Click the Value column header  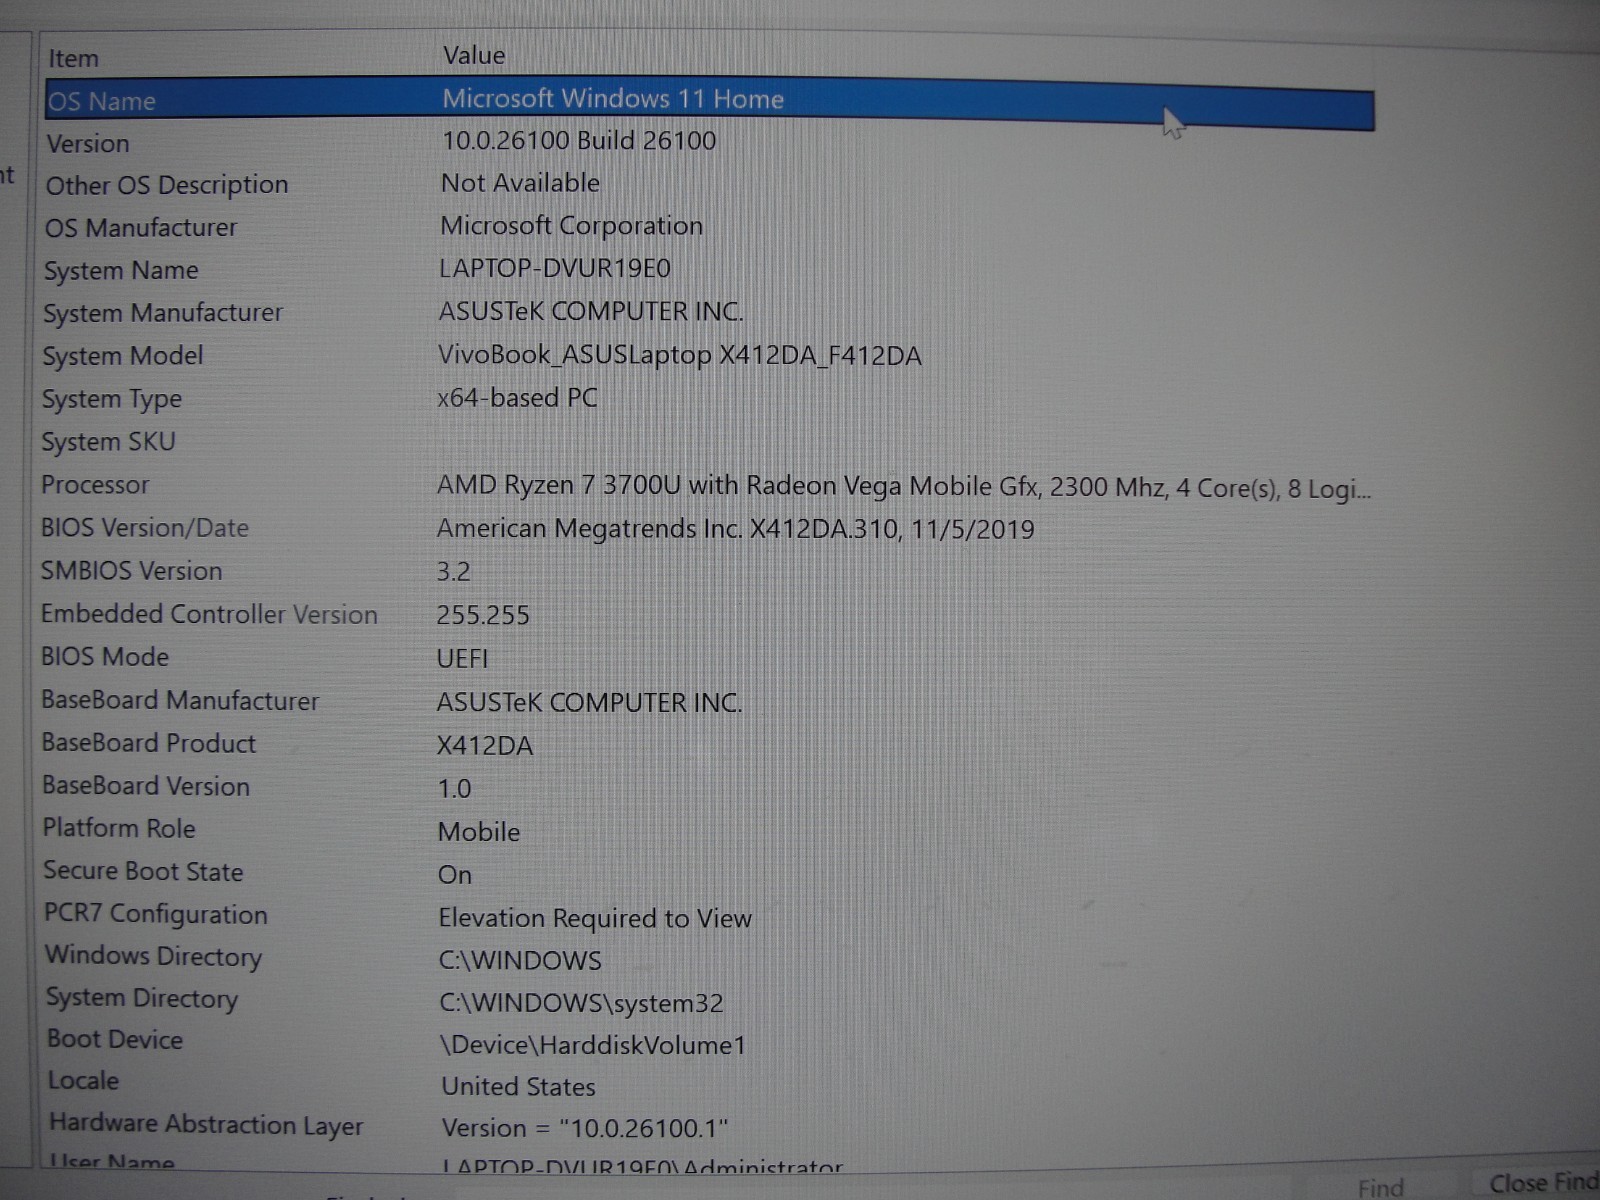[474, 56]
